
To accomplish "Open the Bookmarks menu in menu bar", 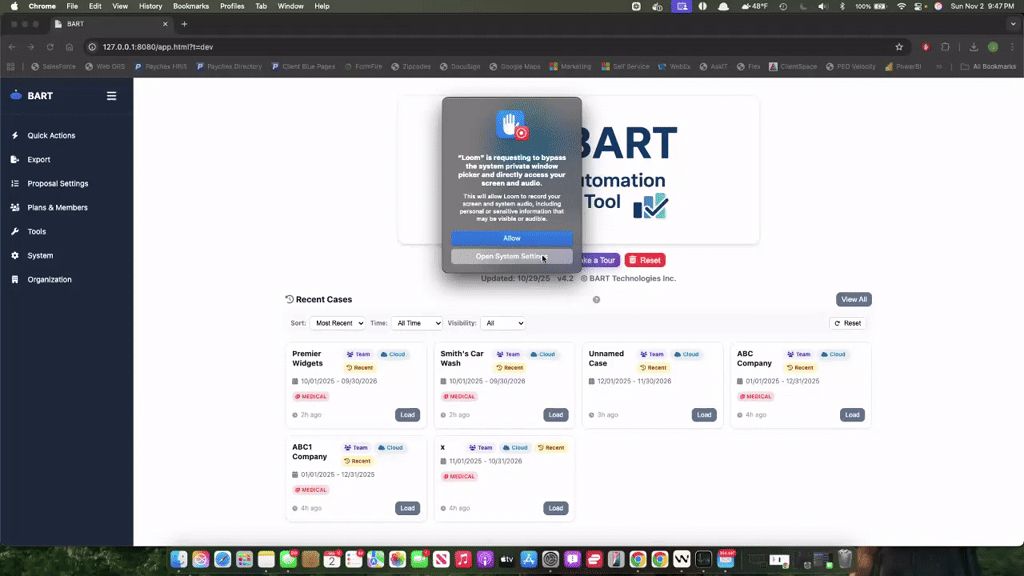I will [191, 6].
